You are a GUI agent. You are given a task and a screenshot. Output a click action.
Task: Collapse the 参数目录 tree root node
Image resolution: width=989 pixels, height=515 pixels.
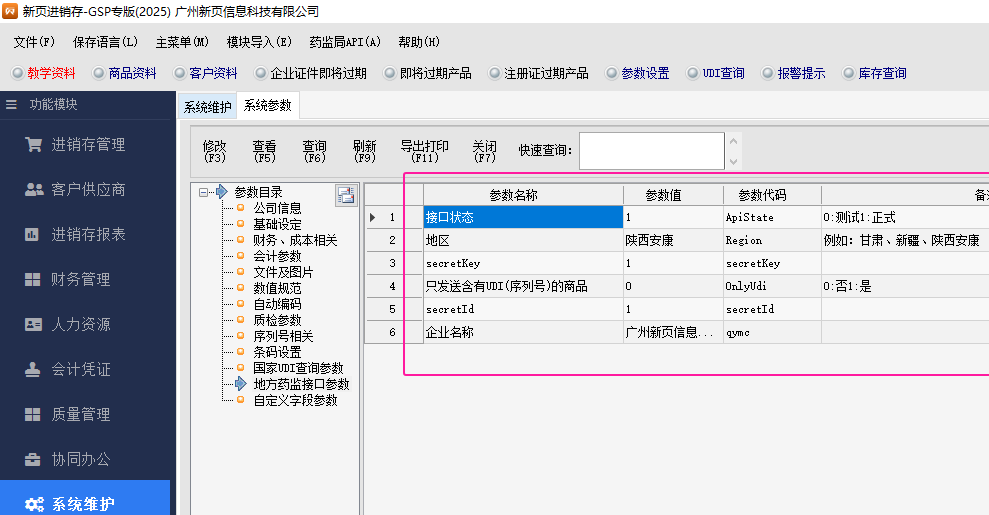click(x=203, y=192)
